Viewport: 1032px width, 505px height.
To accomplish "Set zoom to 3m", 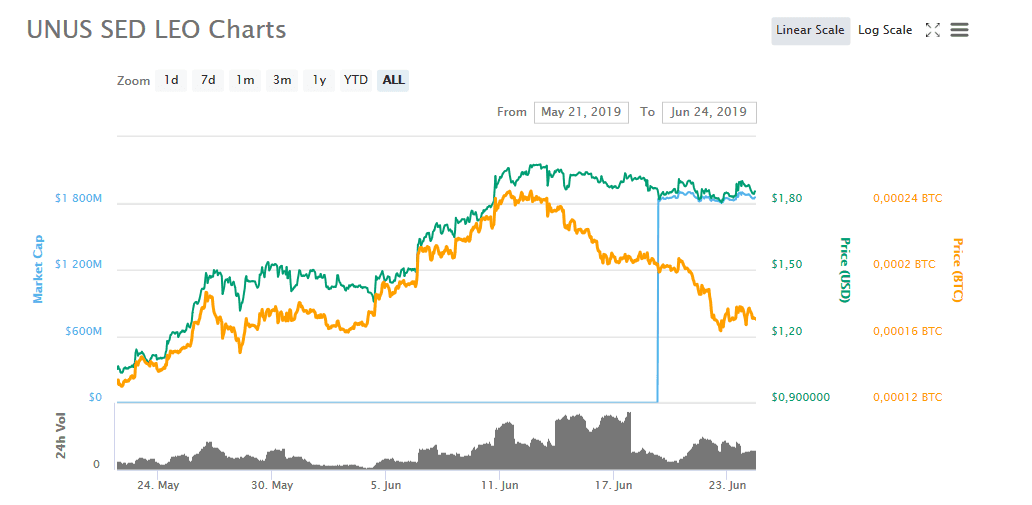I will coord(283,80).
